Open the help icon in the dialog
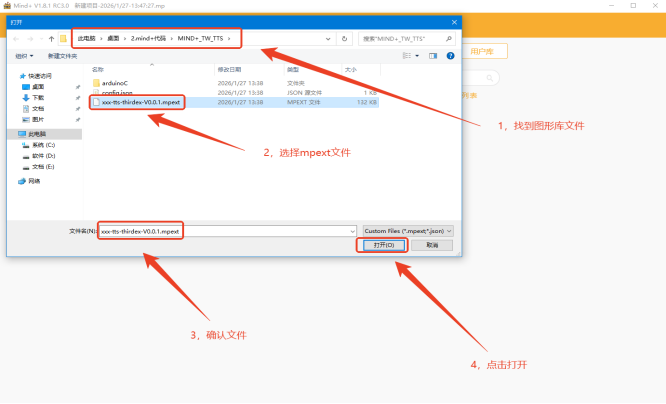Viewport: 666px width, 404px height. pyautogui.click(x=450, y=56)
